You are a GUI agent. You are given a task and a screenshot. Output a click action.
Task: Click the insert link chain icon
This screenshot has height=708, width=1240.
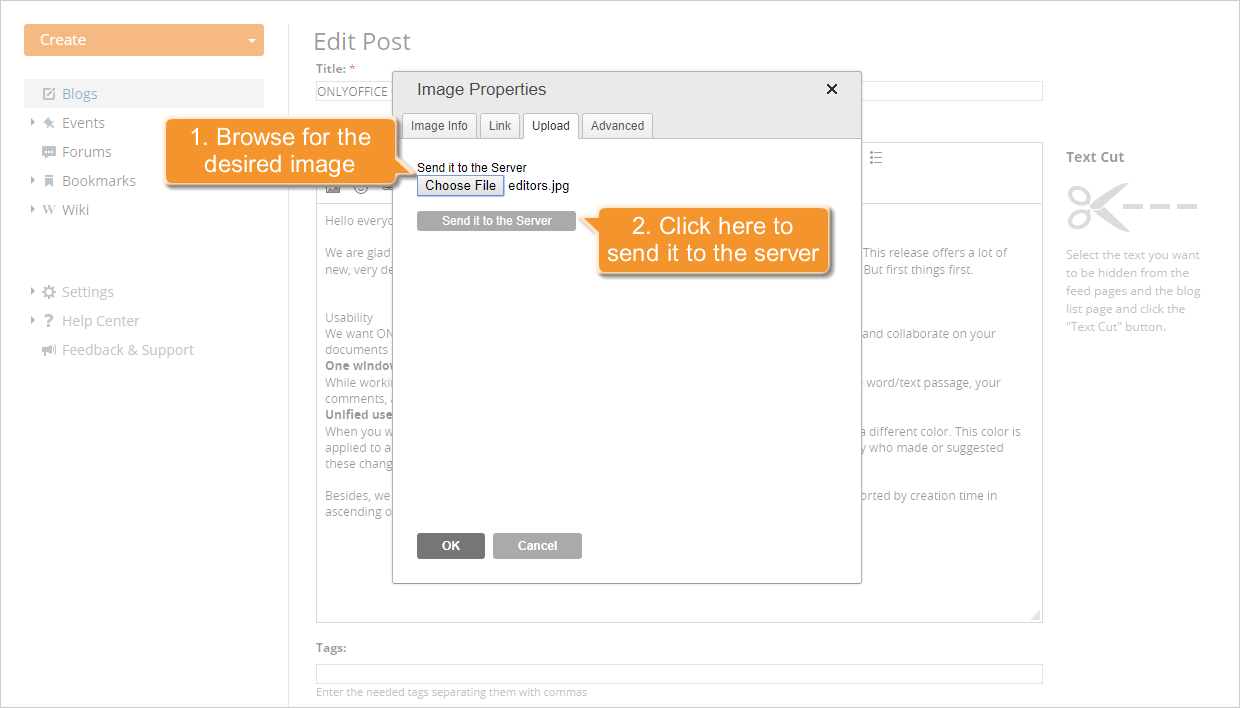coord(390,188)
